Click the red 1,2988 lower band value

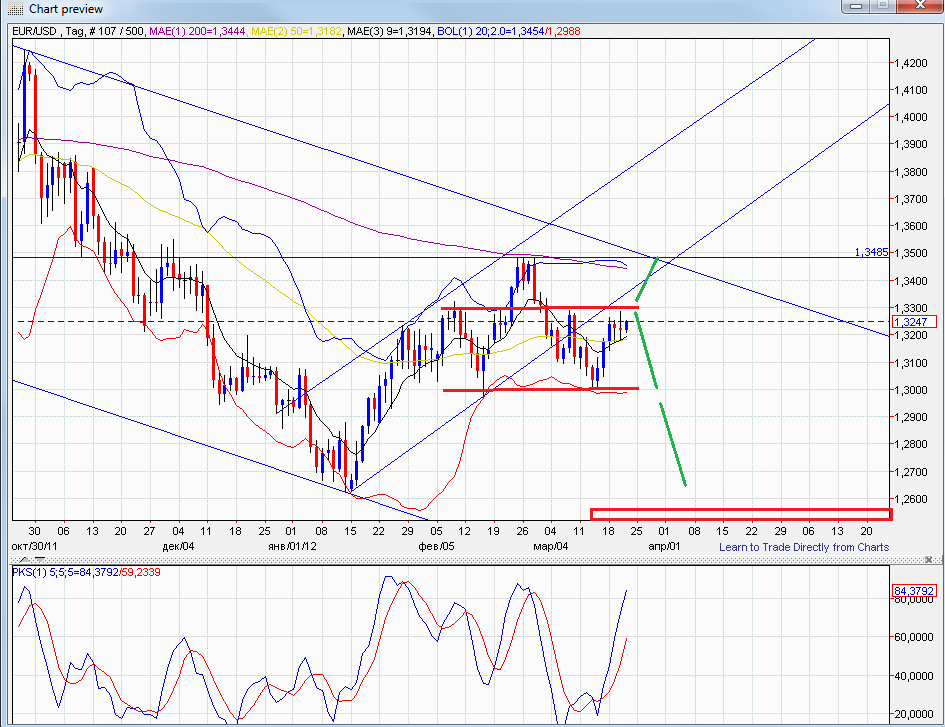click(x=564, y=31)
